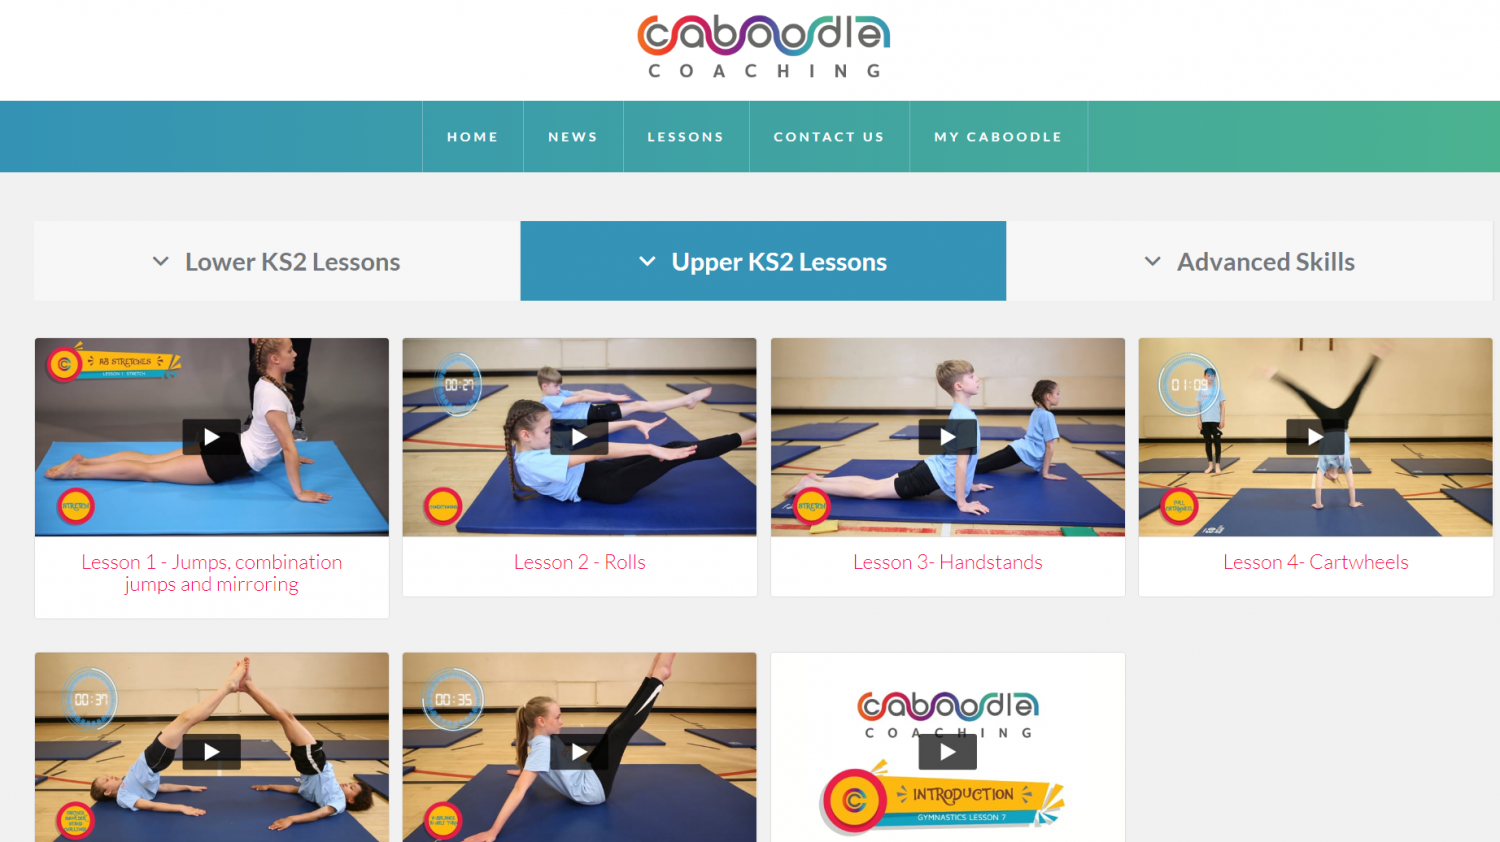
Task: Open Contact Us page
Action: pos(829,137)
